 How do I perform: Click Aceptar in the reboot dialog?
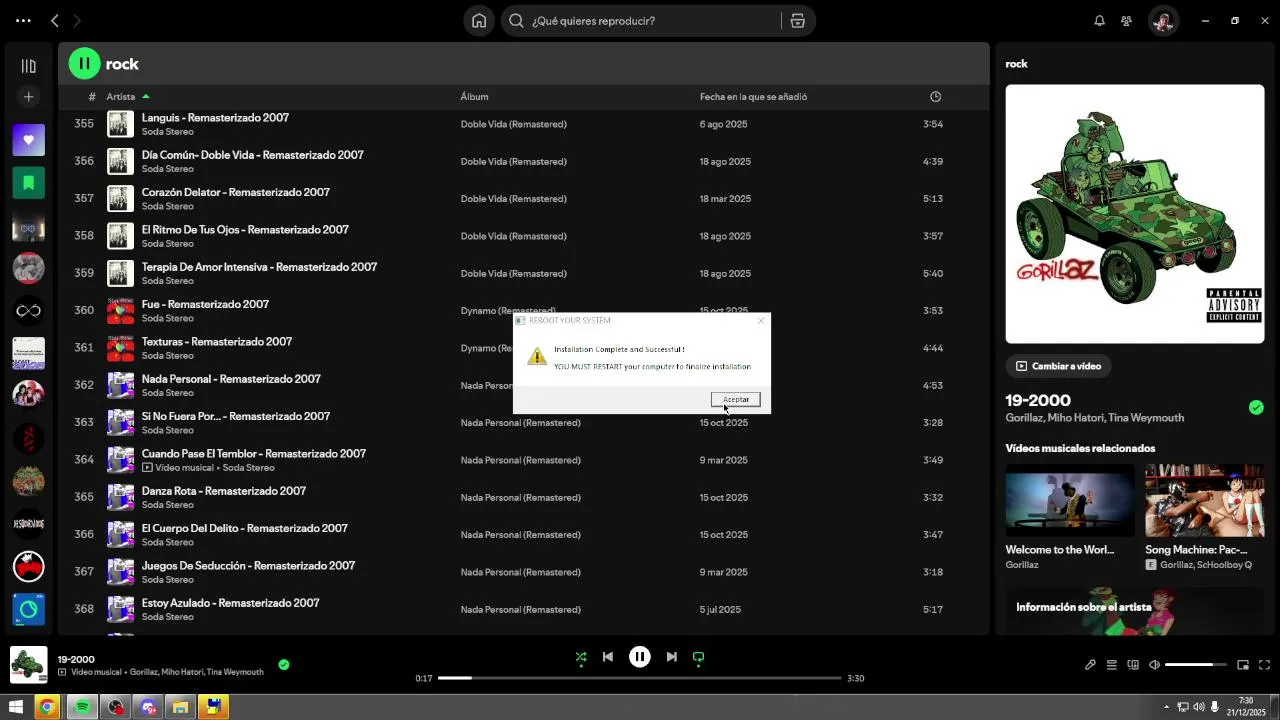(x=736, y=400)
